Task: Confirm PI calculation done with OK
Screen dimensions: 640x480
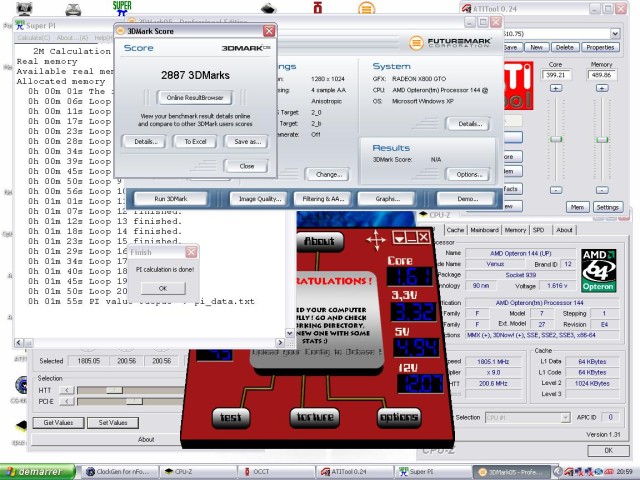Action: pos(163,288)
